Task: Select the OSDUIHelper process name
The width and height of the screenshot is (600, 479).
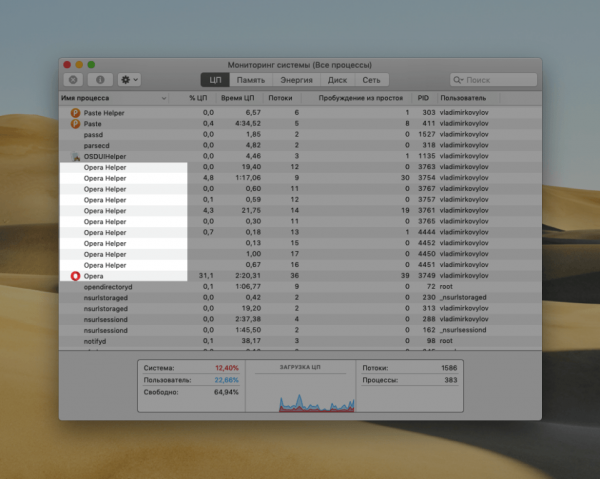Action: coord(105,156)
